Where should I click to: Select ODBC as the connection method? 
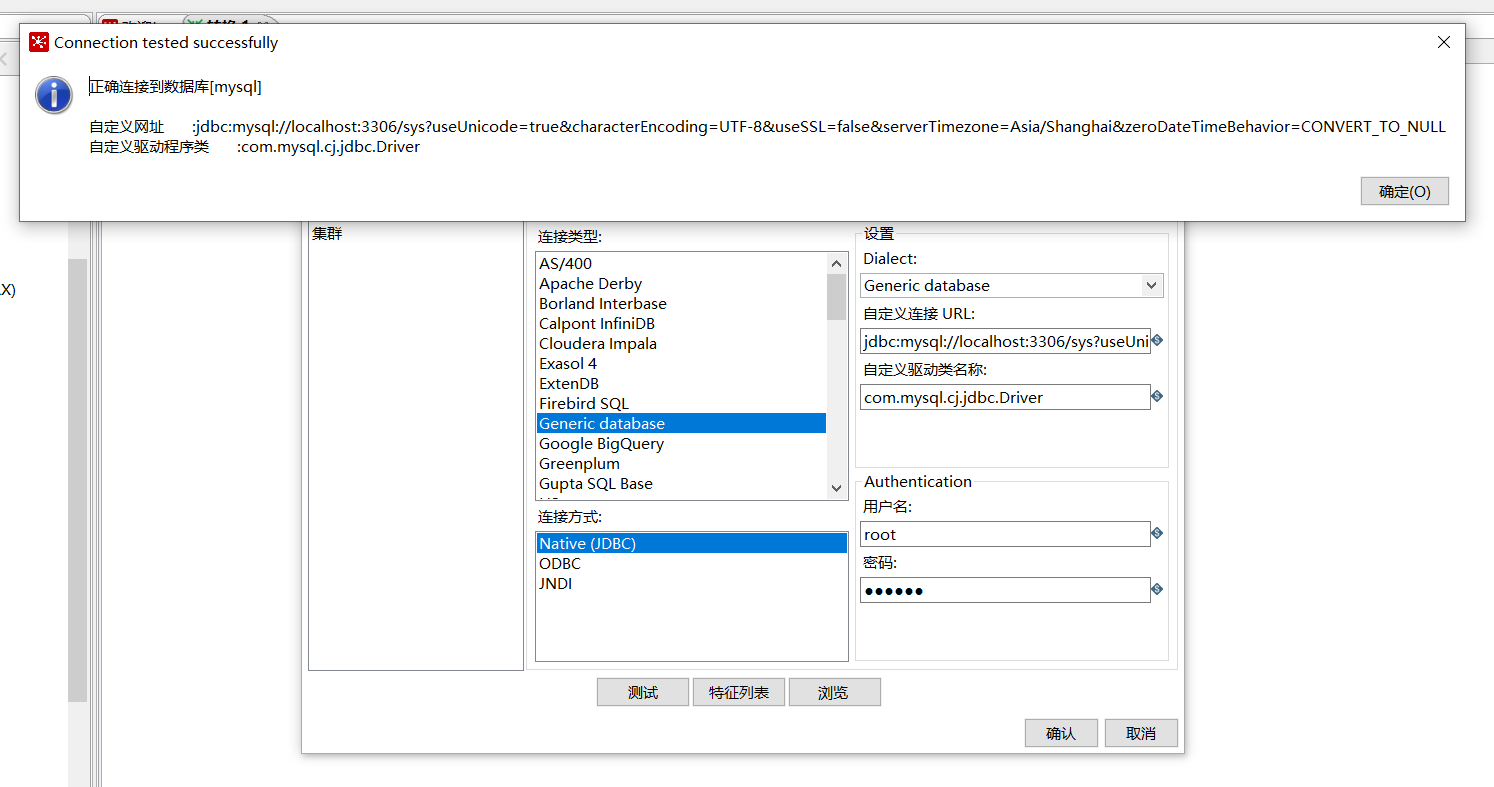(x=560, y=563)
